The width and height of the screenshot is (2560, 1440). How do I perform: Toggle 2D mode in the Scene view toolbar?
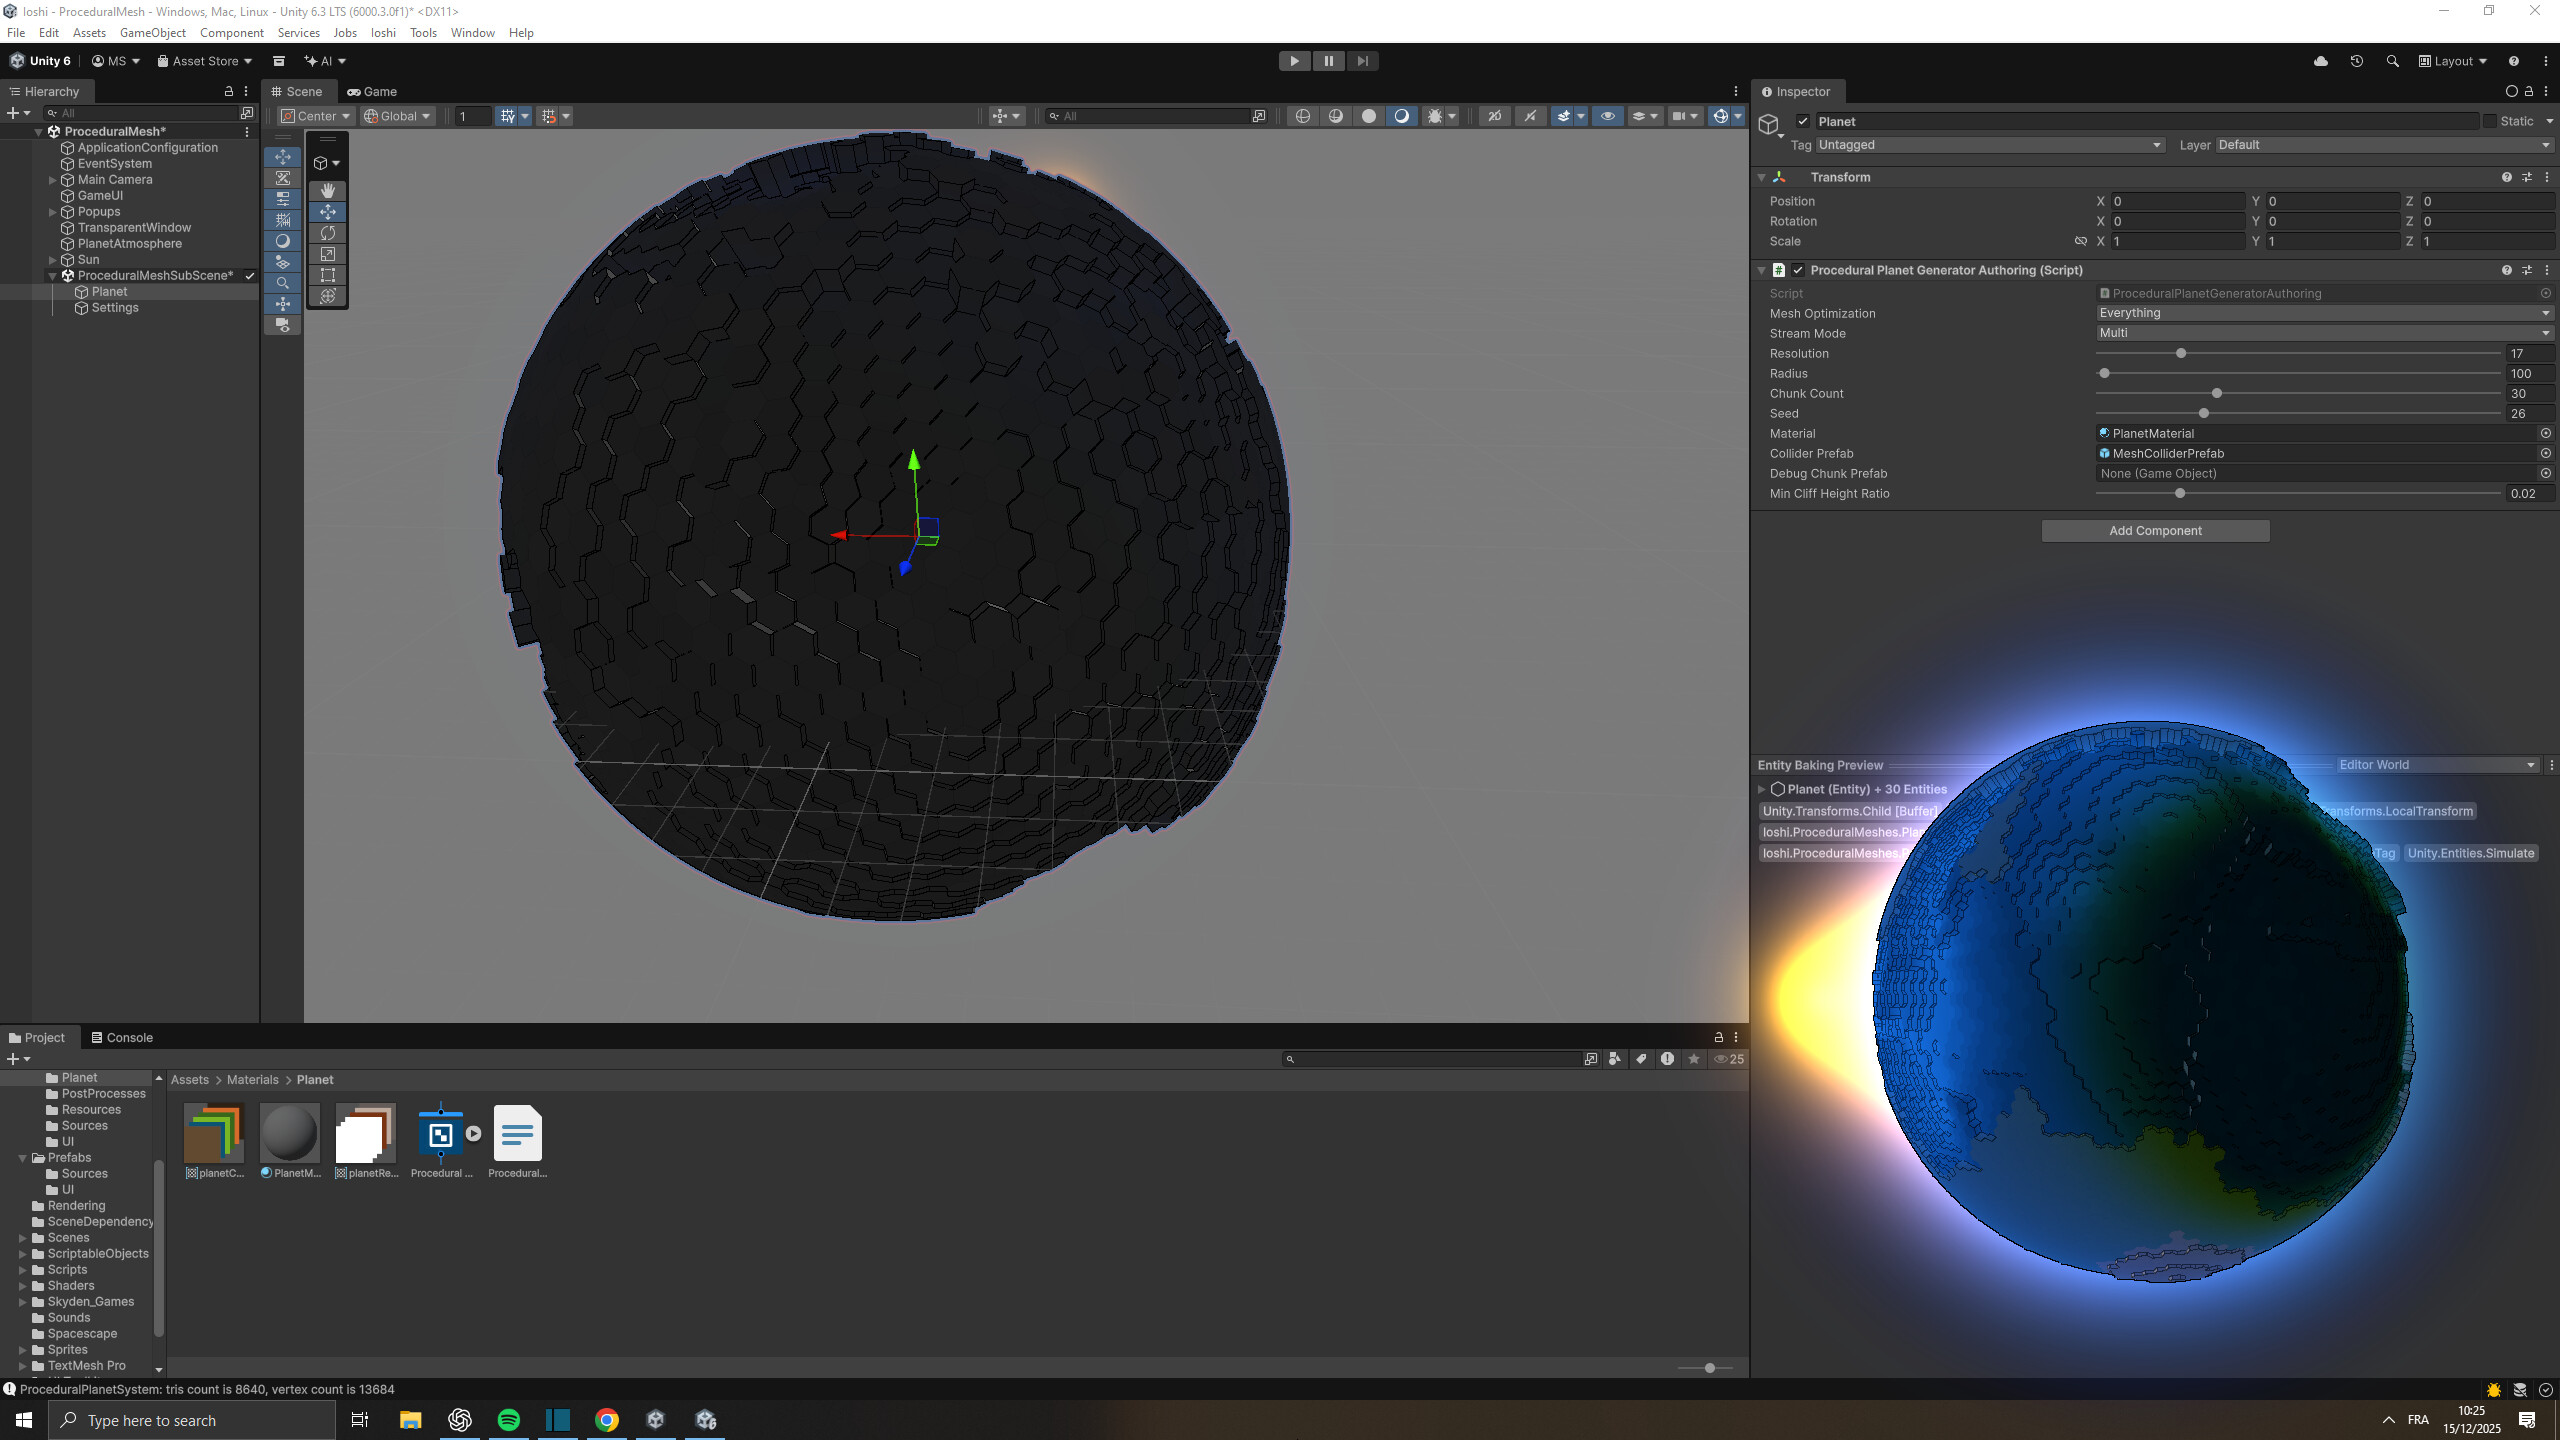click(x=1494, y=116)
